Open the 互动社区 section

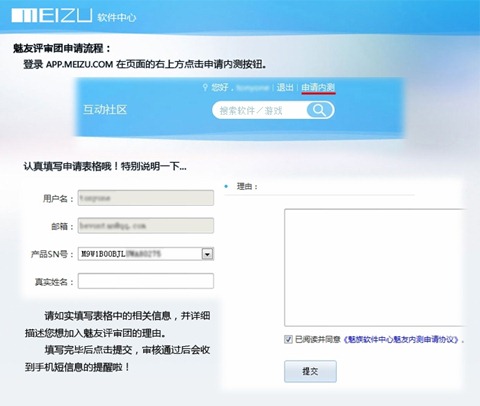105,110
